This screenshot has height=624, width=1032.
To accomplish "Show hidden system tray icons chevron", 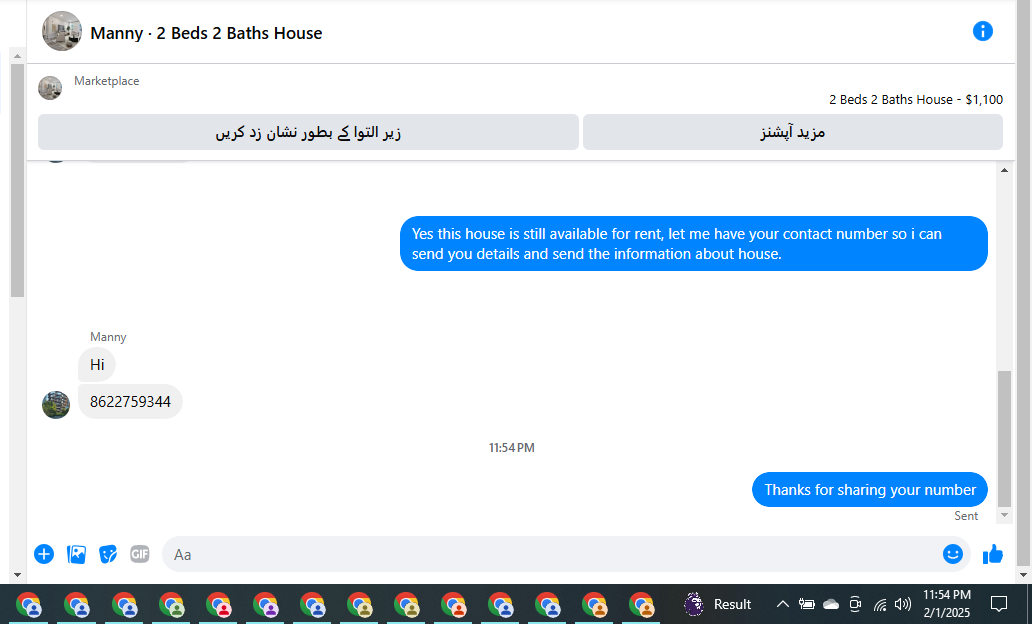I will 782,604.
